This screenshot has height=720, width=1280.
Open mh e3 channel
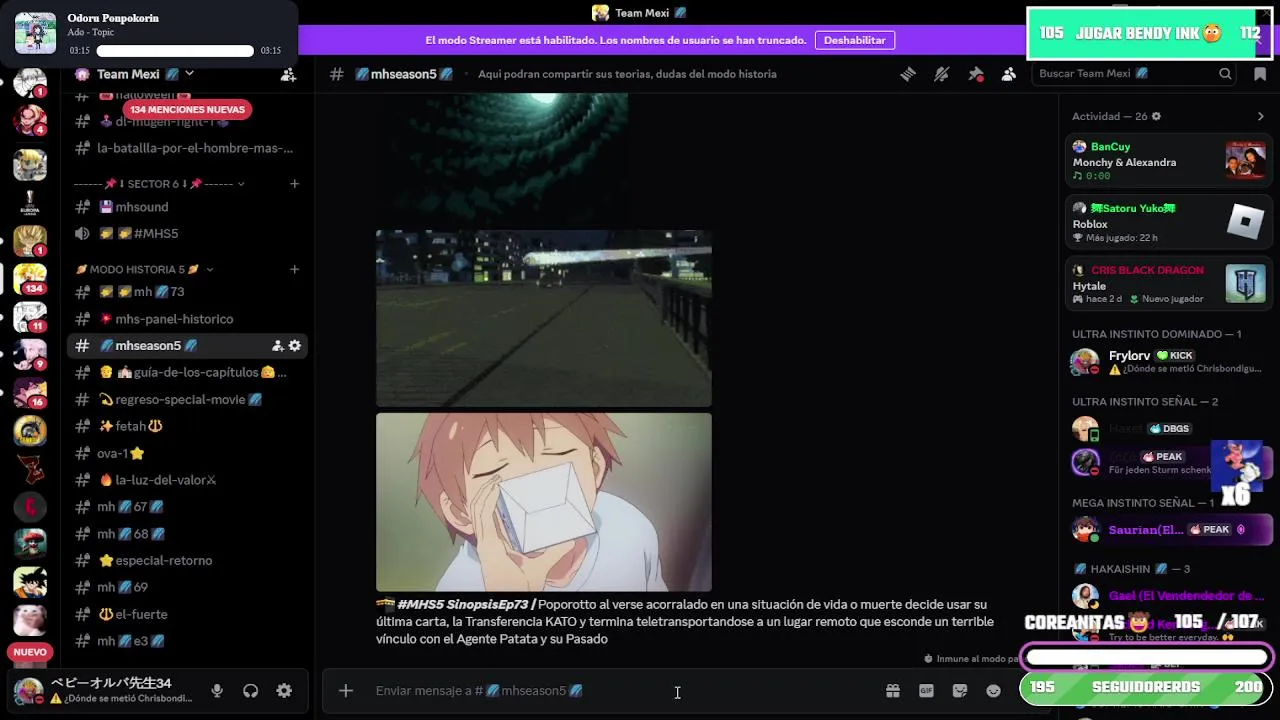point(187,641)
